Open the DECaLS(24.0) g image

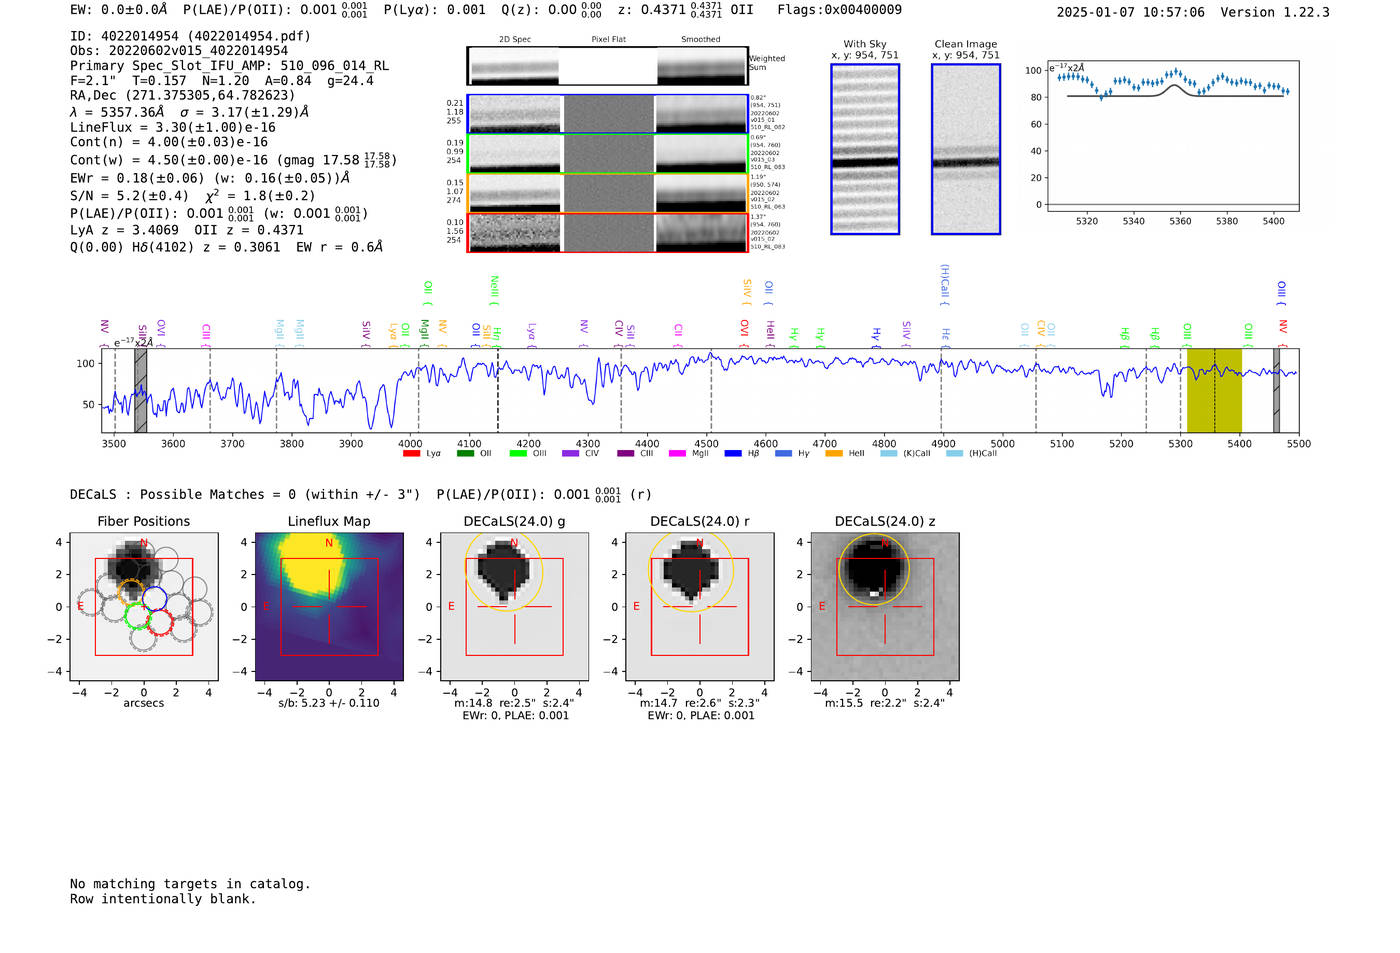pyautogui.click(x=515, y=607)
